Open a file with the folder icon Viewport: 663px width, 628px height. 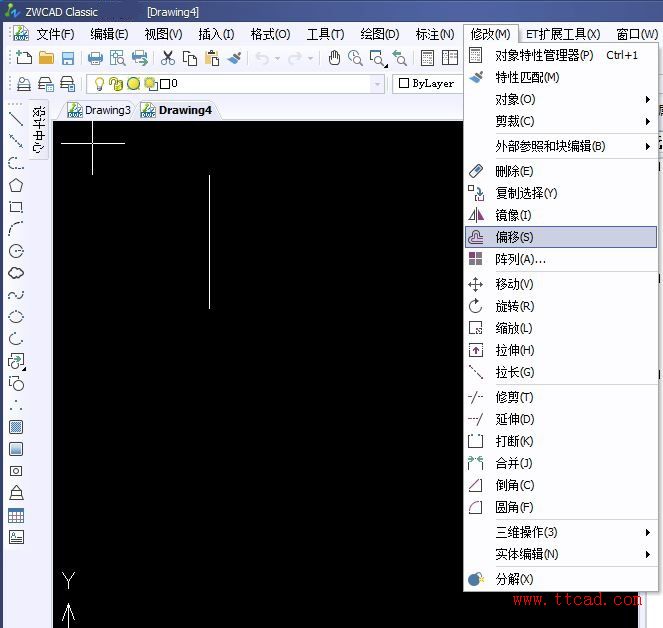tap(46, 58)
